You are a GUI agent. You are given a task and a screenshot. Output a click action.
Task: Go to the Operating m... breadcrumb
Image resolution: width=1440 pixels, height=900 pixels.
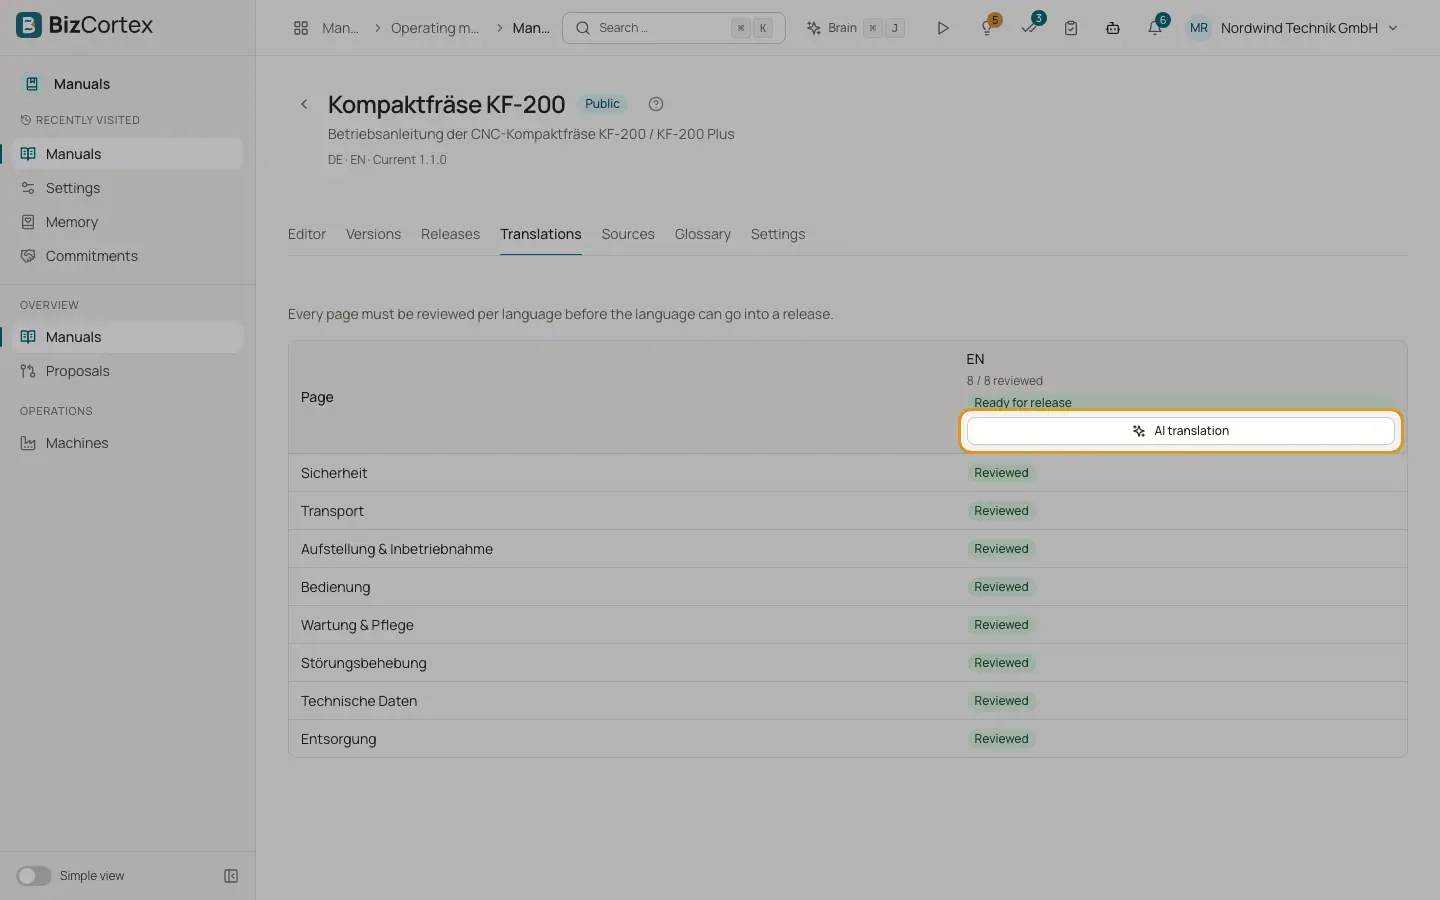[x=435, y=28]
